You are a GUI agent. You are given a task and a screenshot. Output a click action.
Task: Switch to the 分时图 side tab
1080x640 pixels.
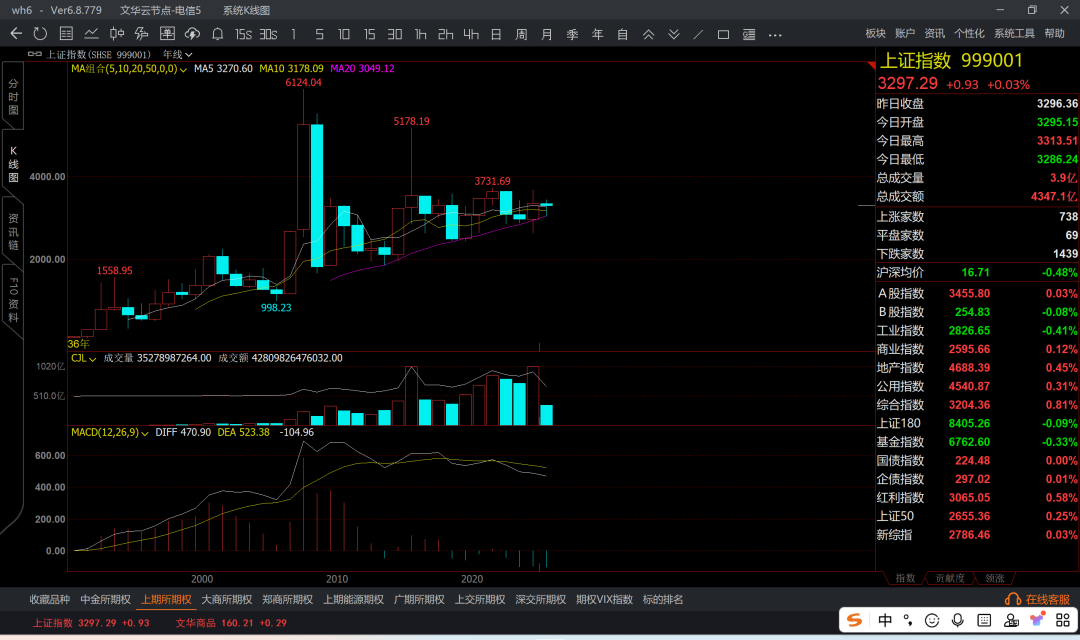[x=13, y=96]
